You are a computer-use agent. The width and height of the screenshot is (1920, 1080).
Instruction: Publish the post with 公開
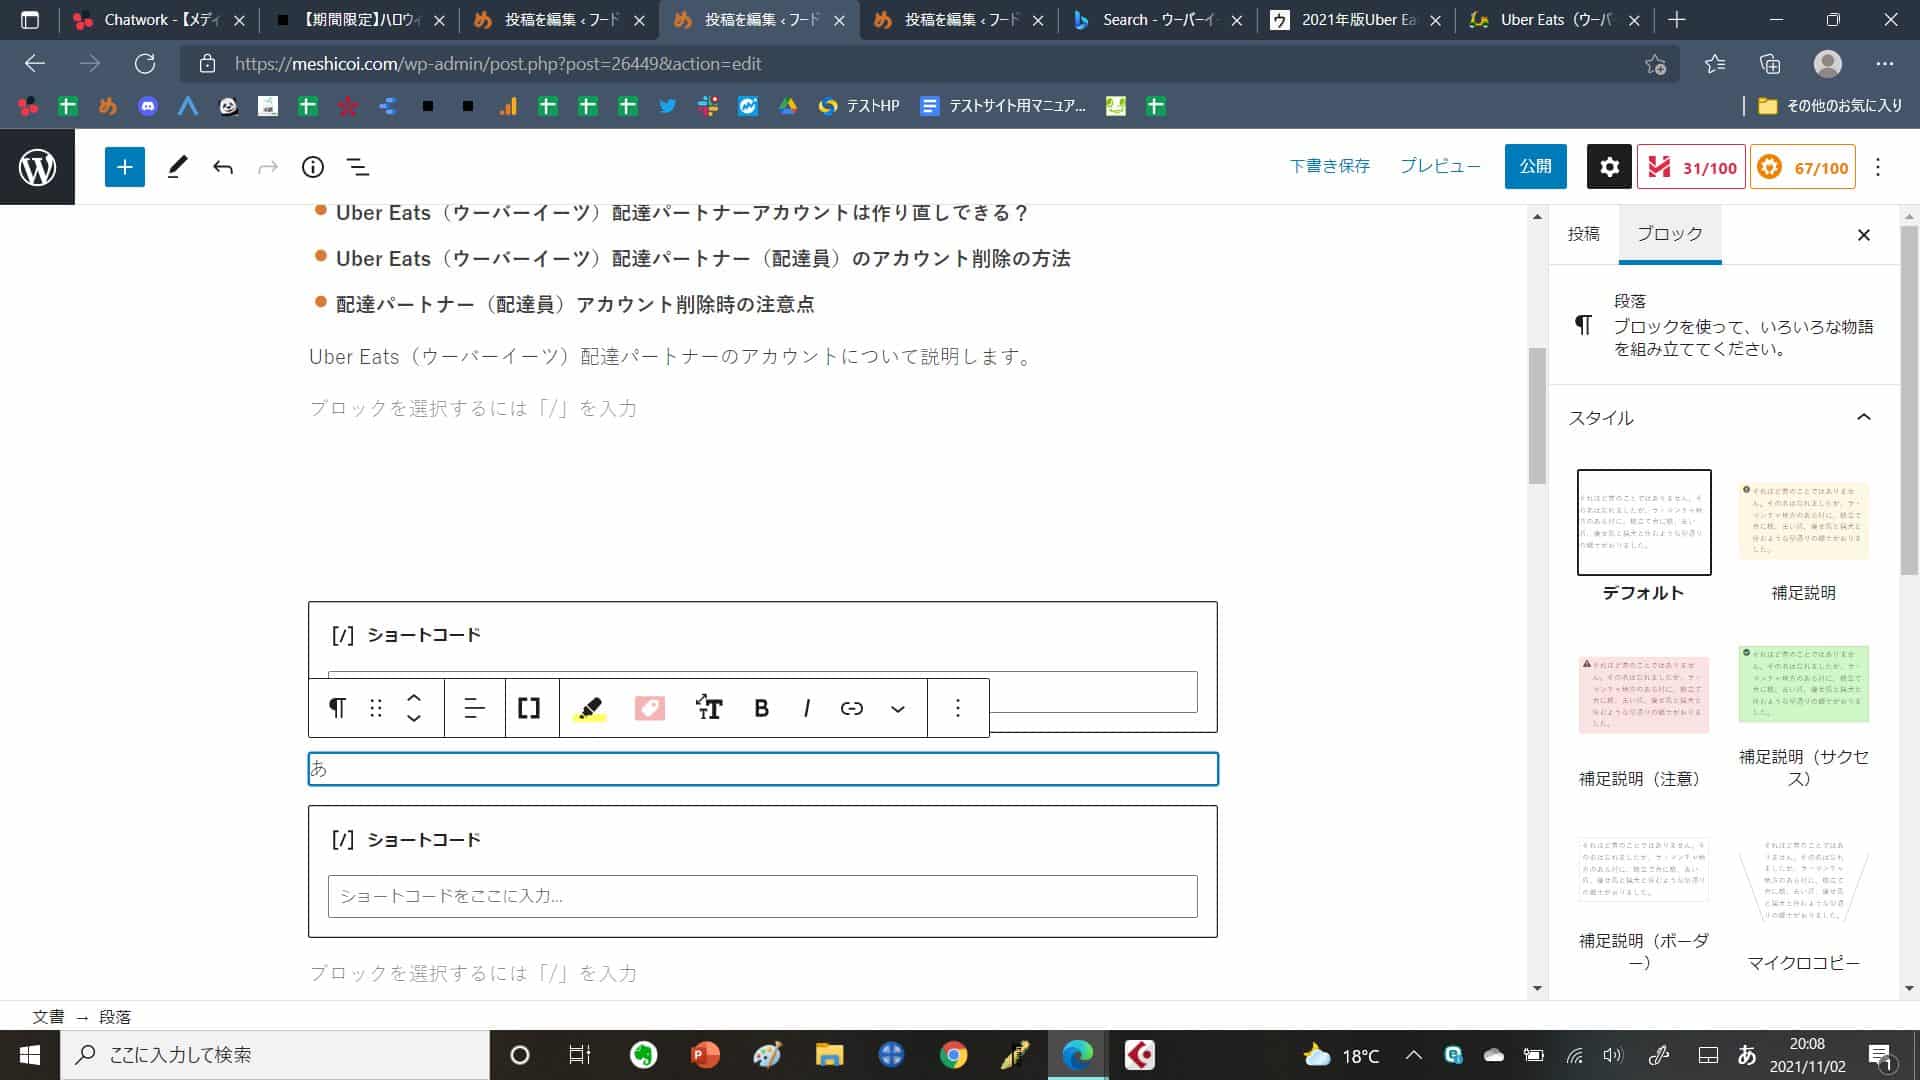[x=1535, y=166]
